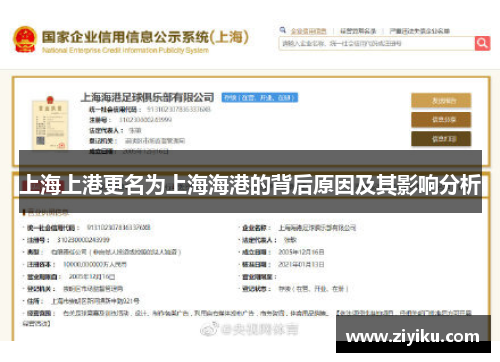Screen dimensions: 500x362
Task: Click the blue 存续 status badge
Action: 260,98
